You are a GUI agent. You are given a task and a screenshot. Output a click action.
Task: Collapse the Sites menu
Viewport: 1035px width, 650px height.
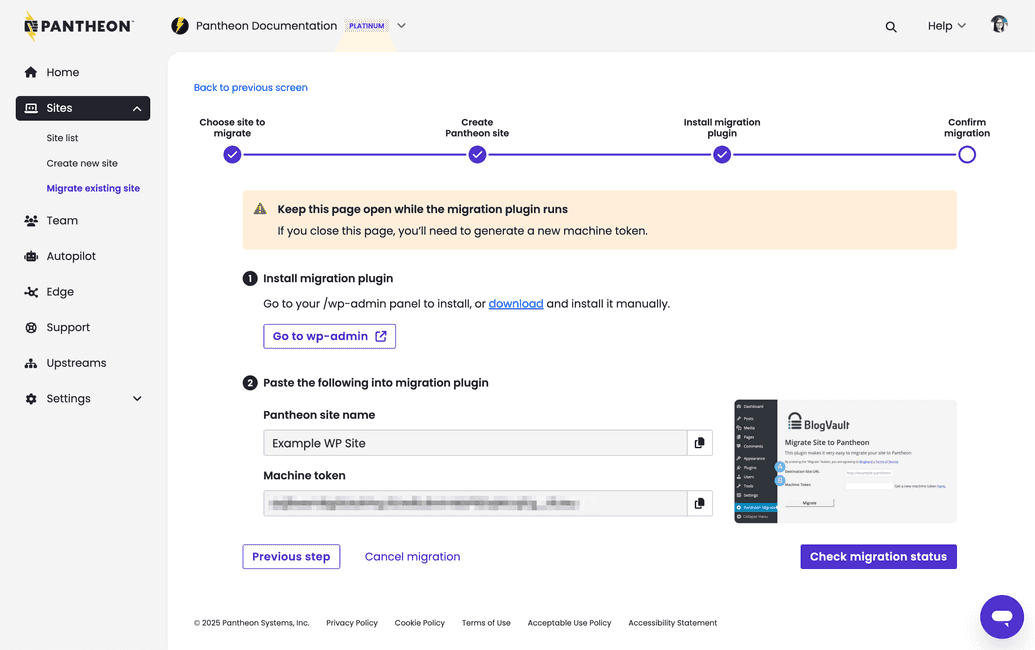coord(136,108)
